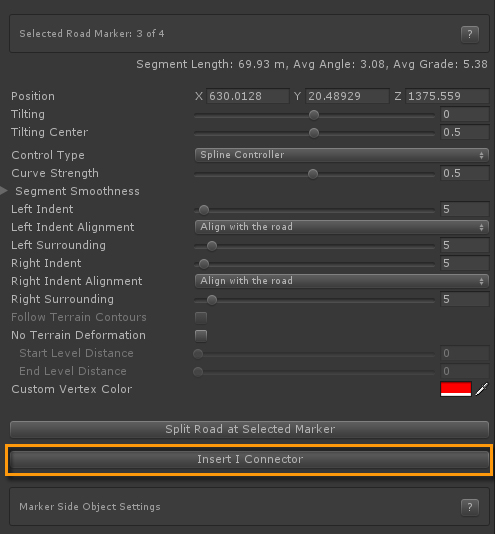Pick vertex color with the eyedropper icon
This screenshot has width=495, height=534.
tap(482, 389)
